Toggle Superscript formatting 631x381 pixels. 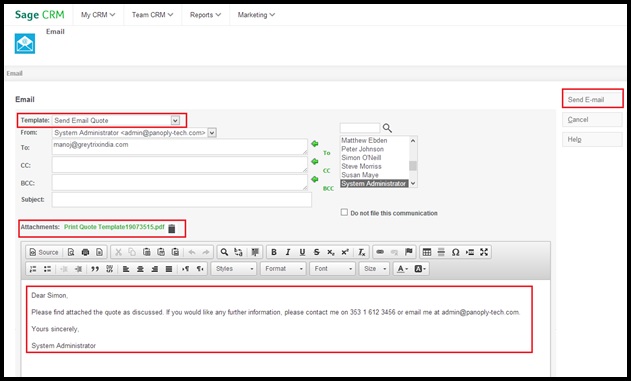(345, 252)
